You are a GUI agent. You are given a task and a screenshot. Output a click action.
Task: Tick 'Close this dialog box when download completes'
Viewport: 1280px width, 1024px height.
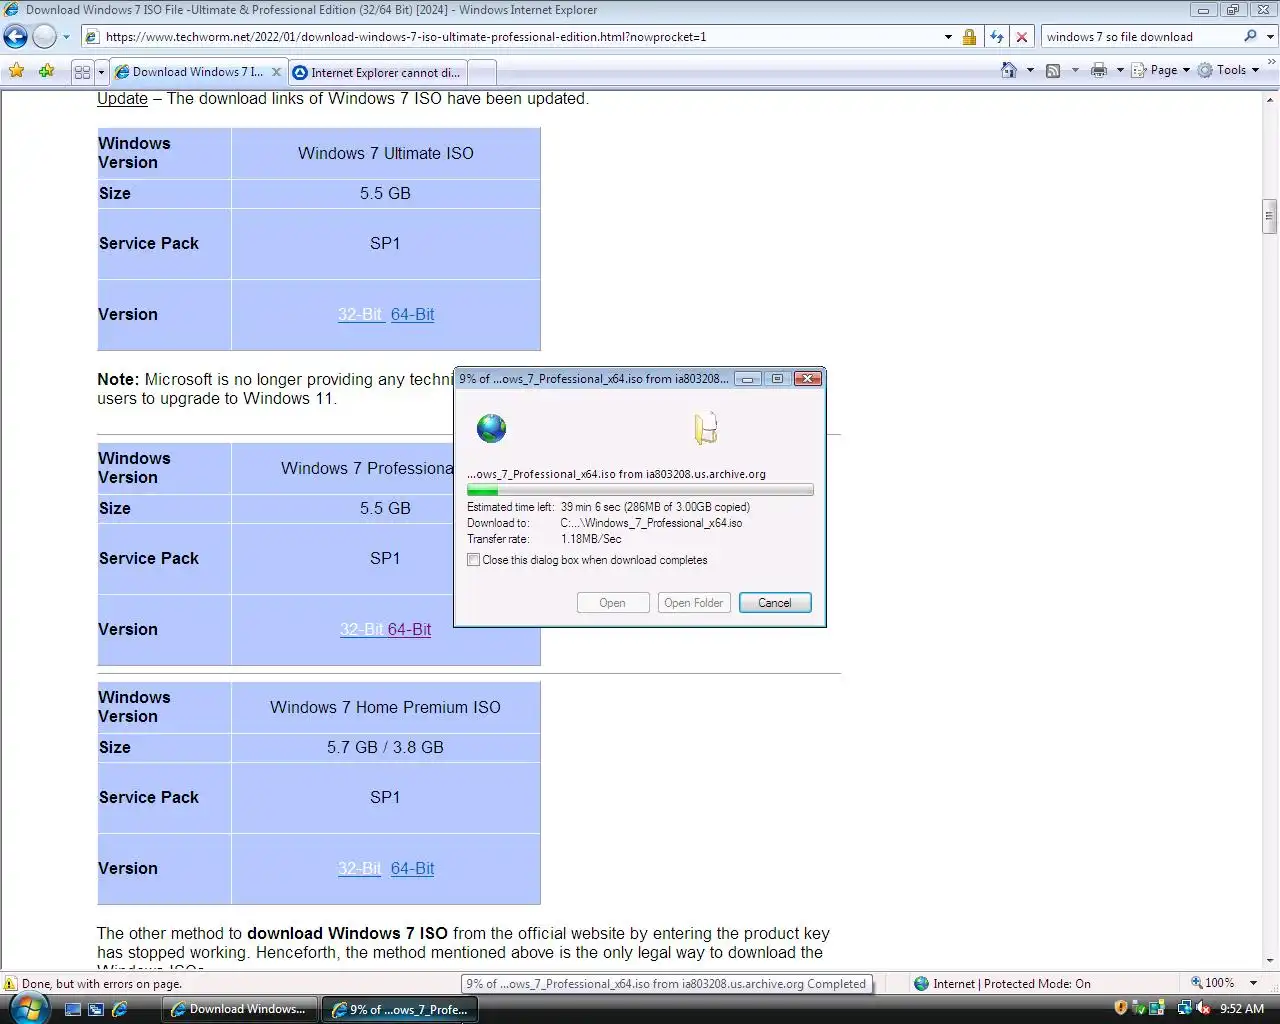click(474, 560)
